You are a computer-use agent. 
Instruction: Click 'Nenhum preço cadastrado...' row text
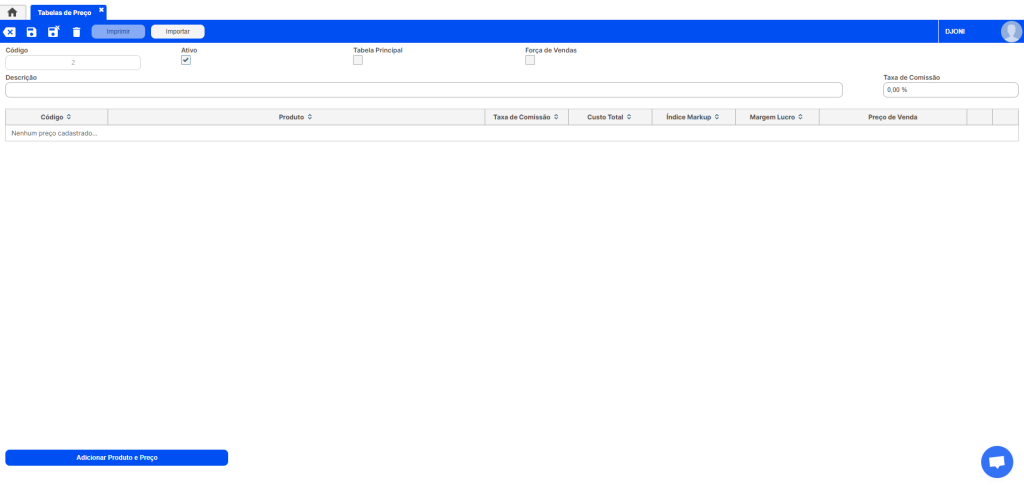pos(54,133)
